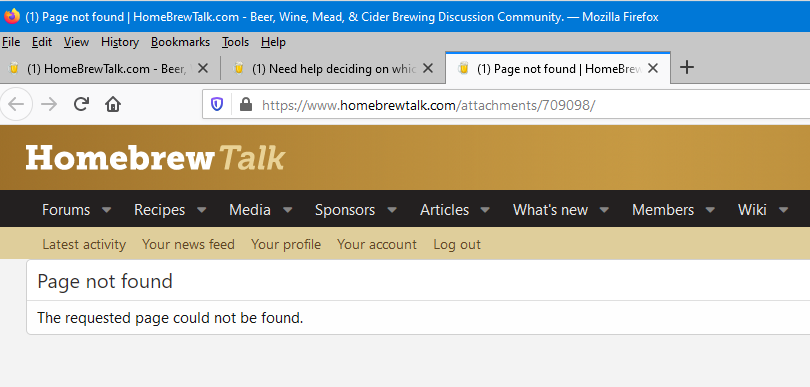Open the Bookmarks menu
810x387 pixels.
[180, 42]
